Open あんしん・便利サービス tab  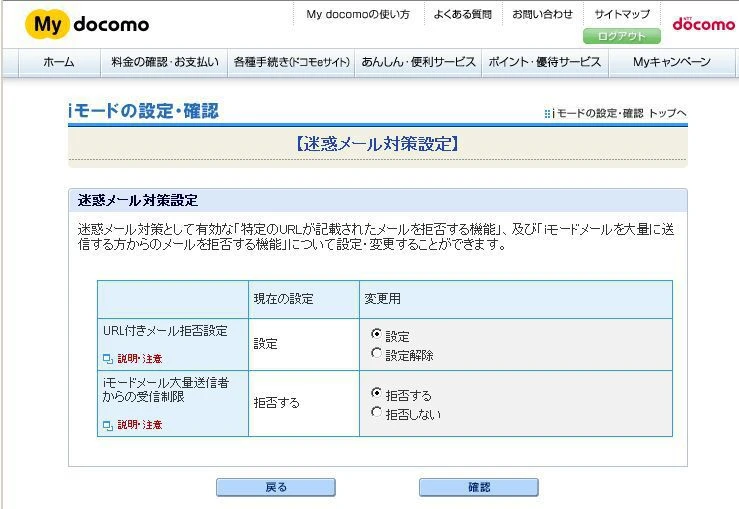point(419,62)
